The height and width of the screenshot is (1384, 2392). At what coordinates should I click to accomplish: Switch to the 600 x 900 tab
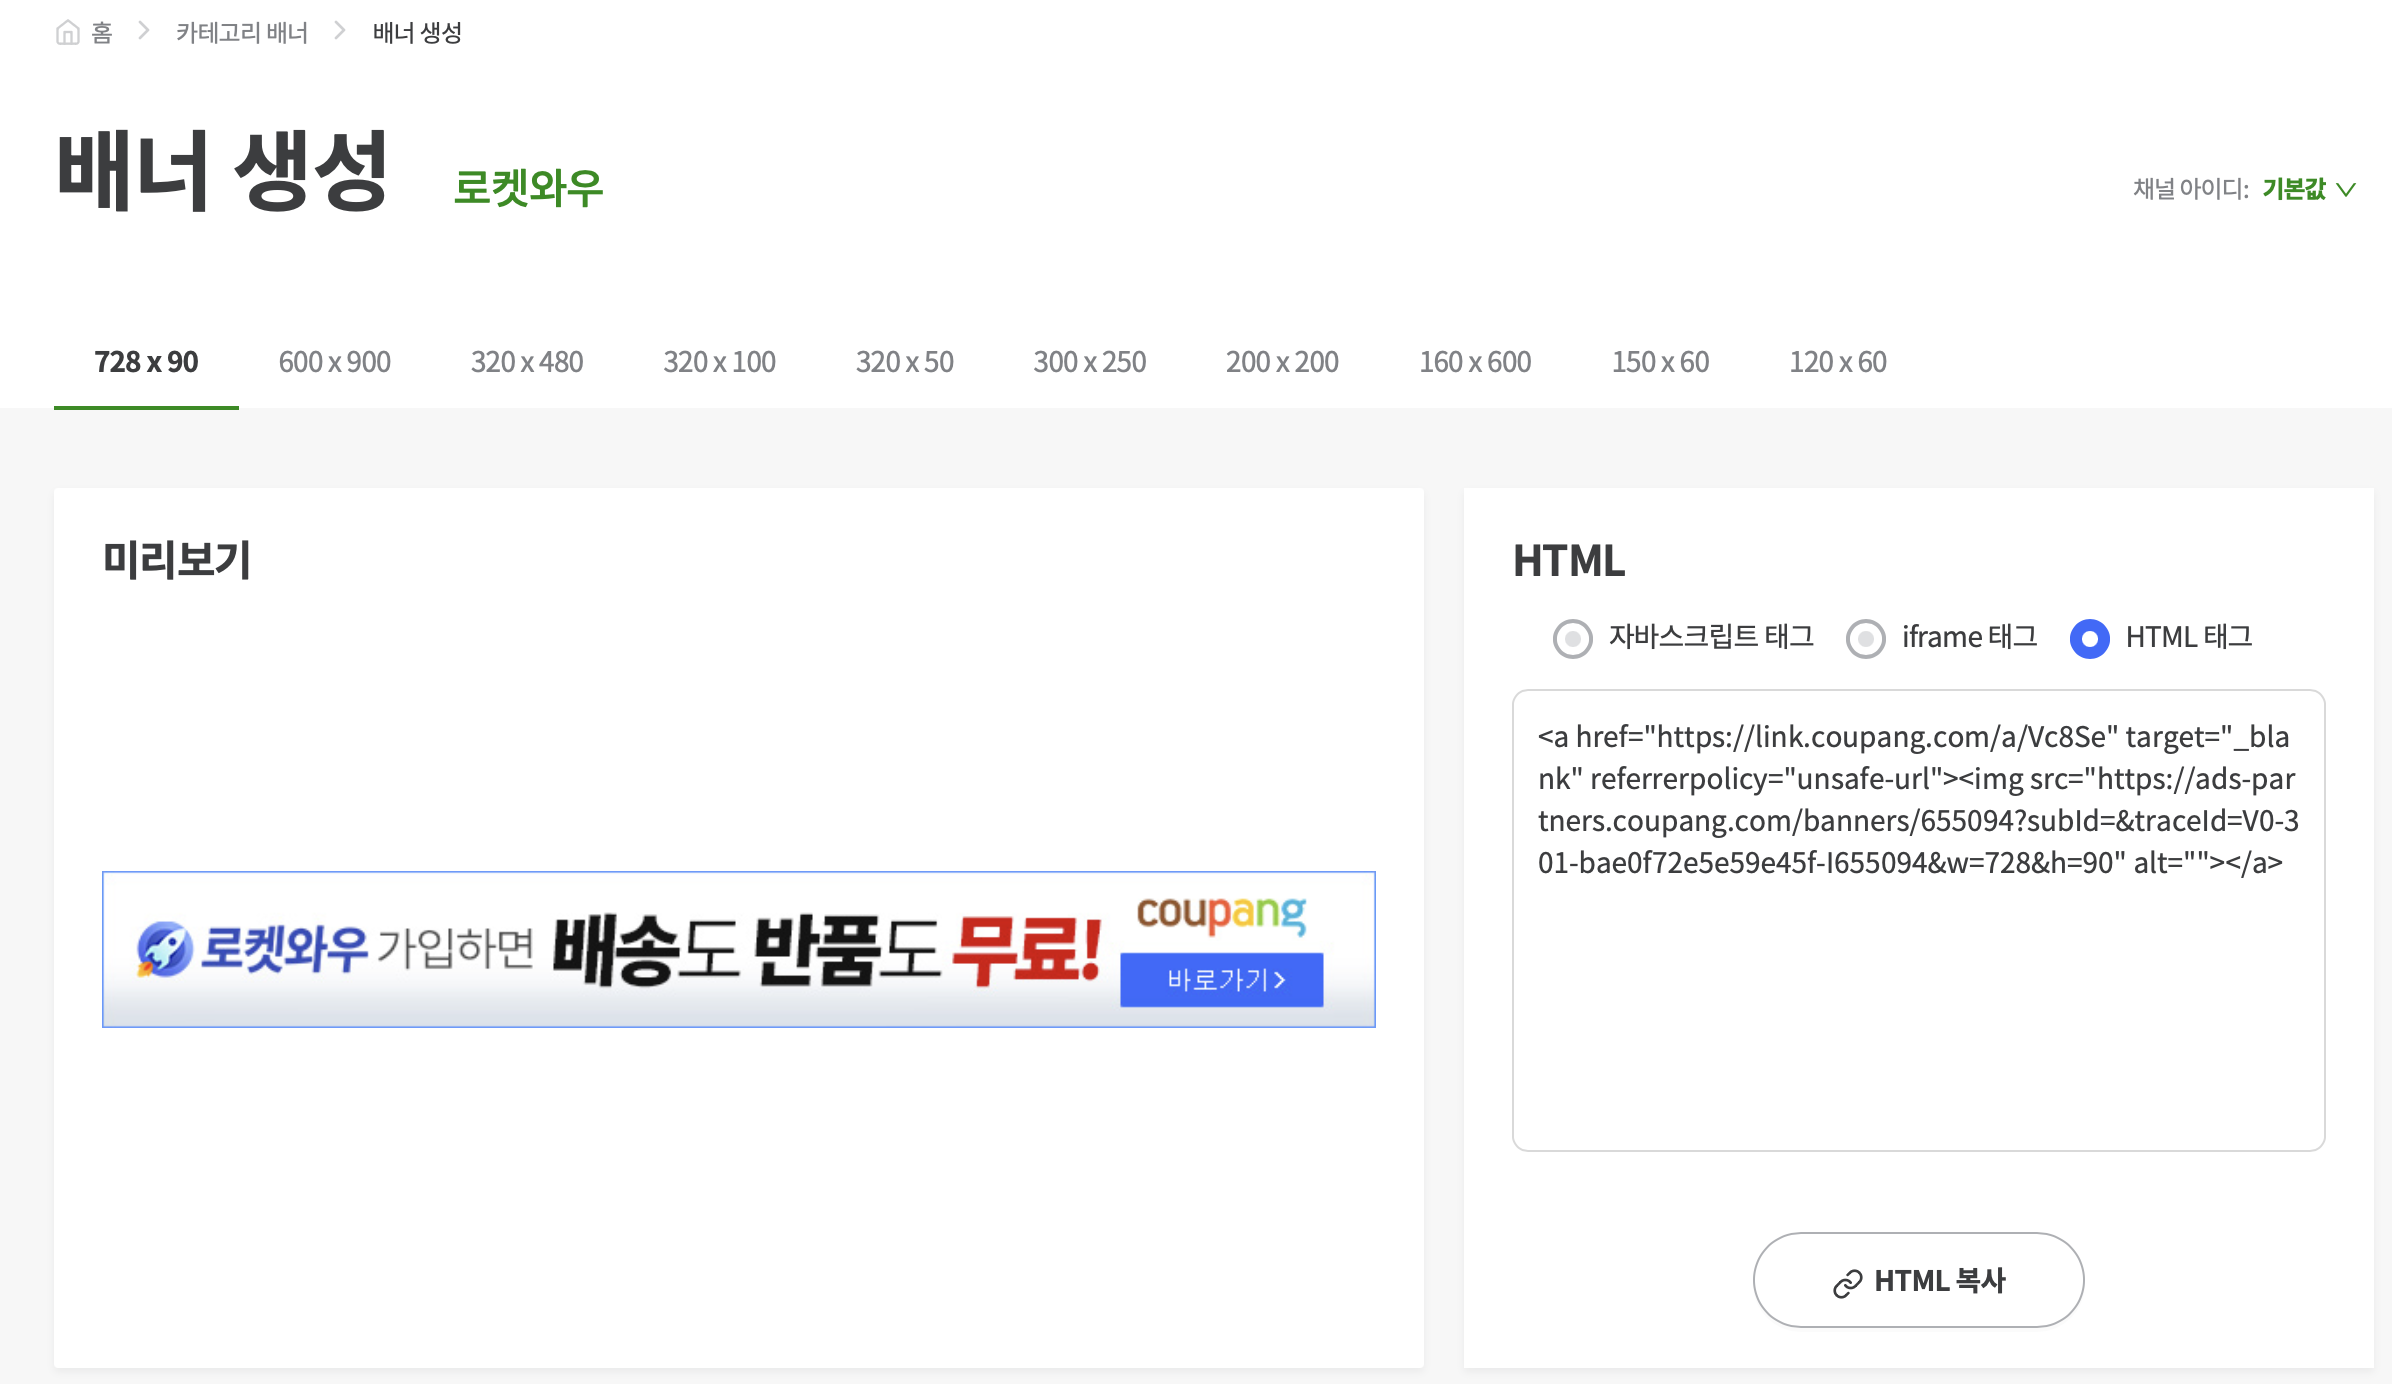point(334,362)
